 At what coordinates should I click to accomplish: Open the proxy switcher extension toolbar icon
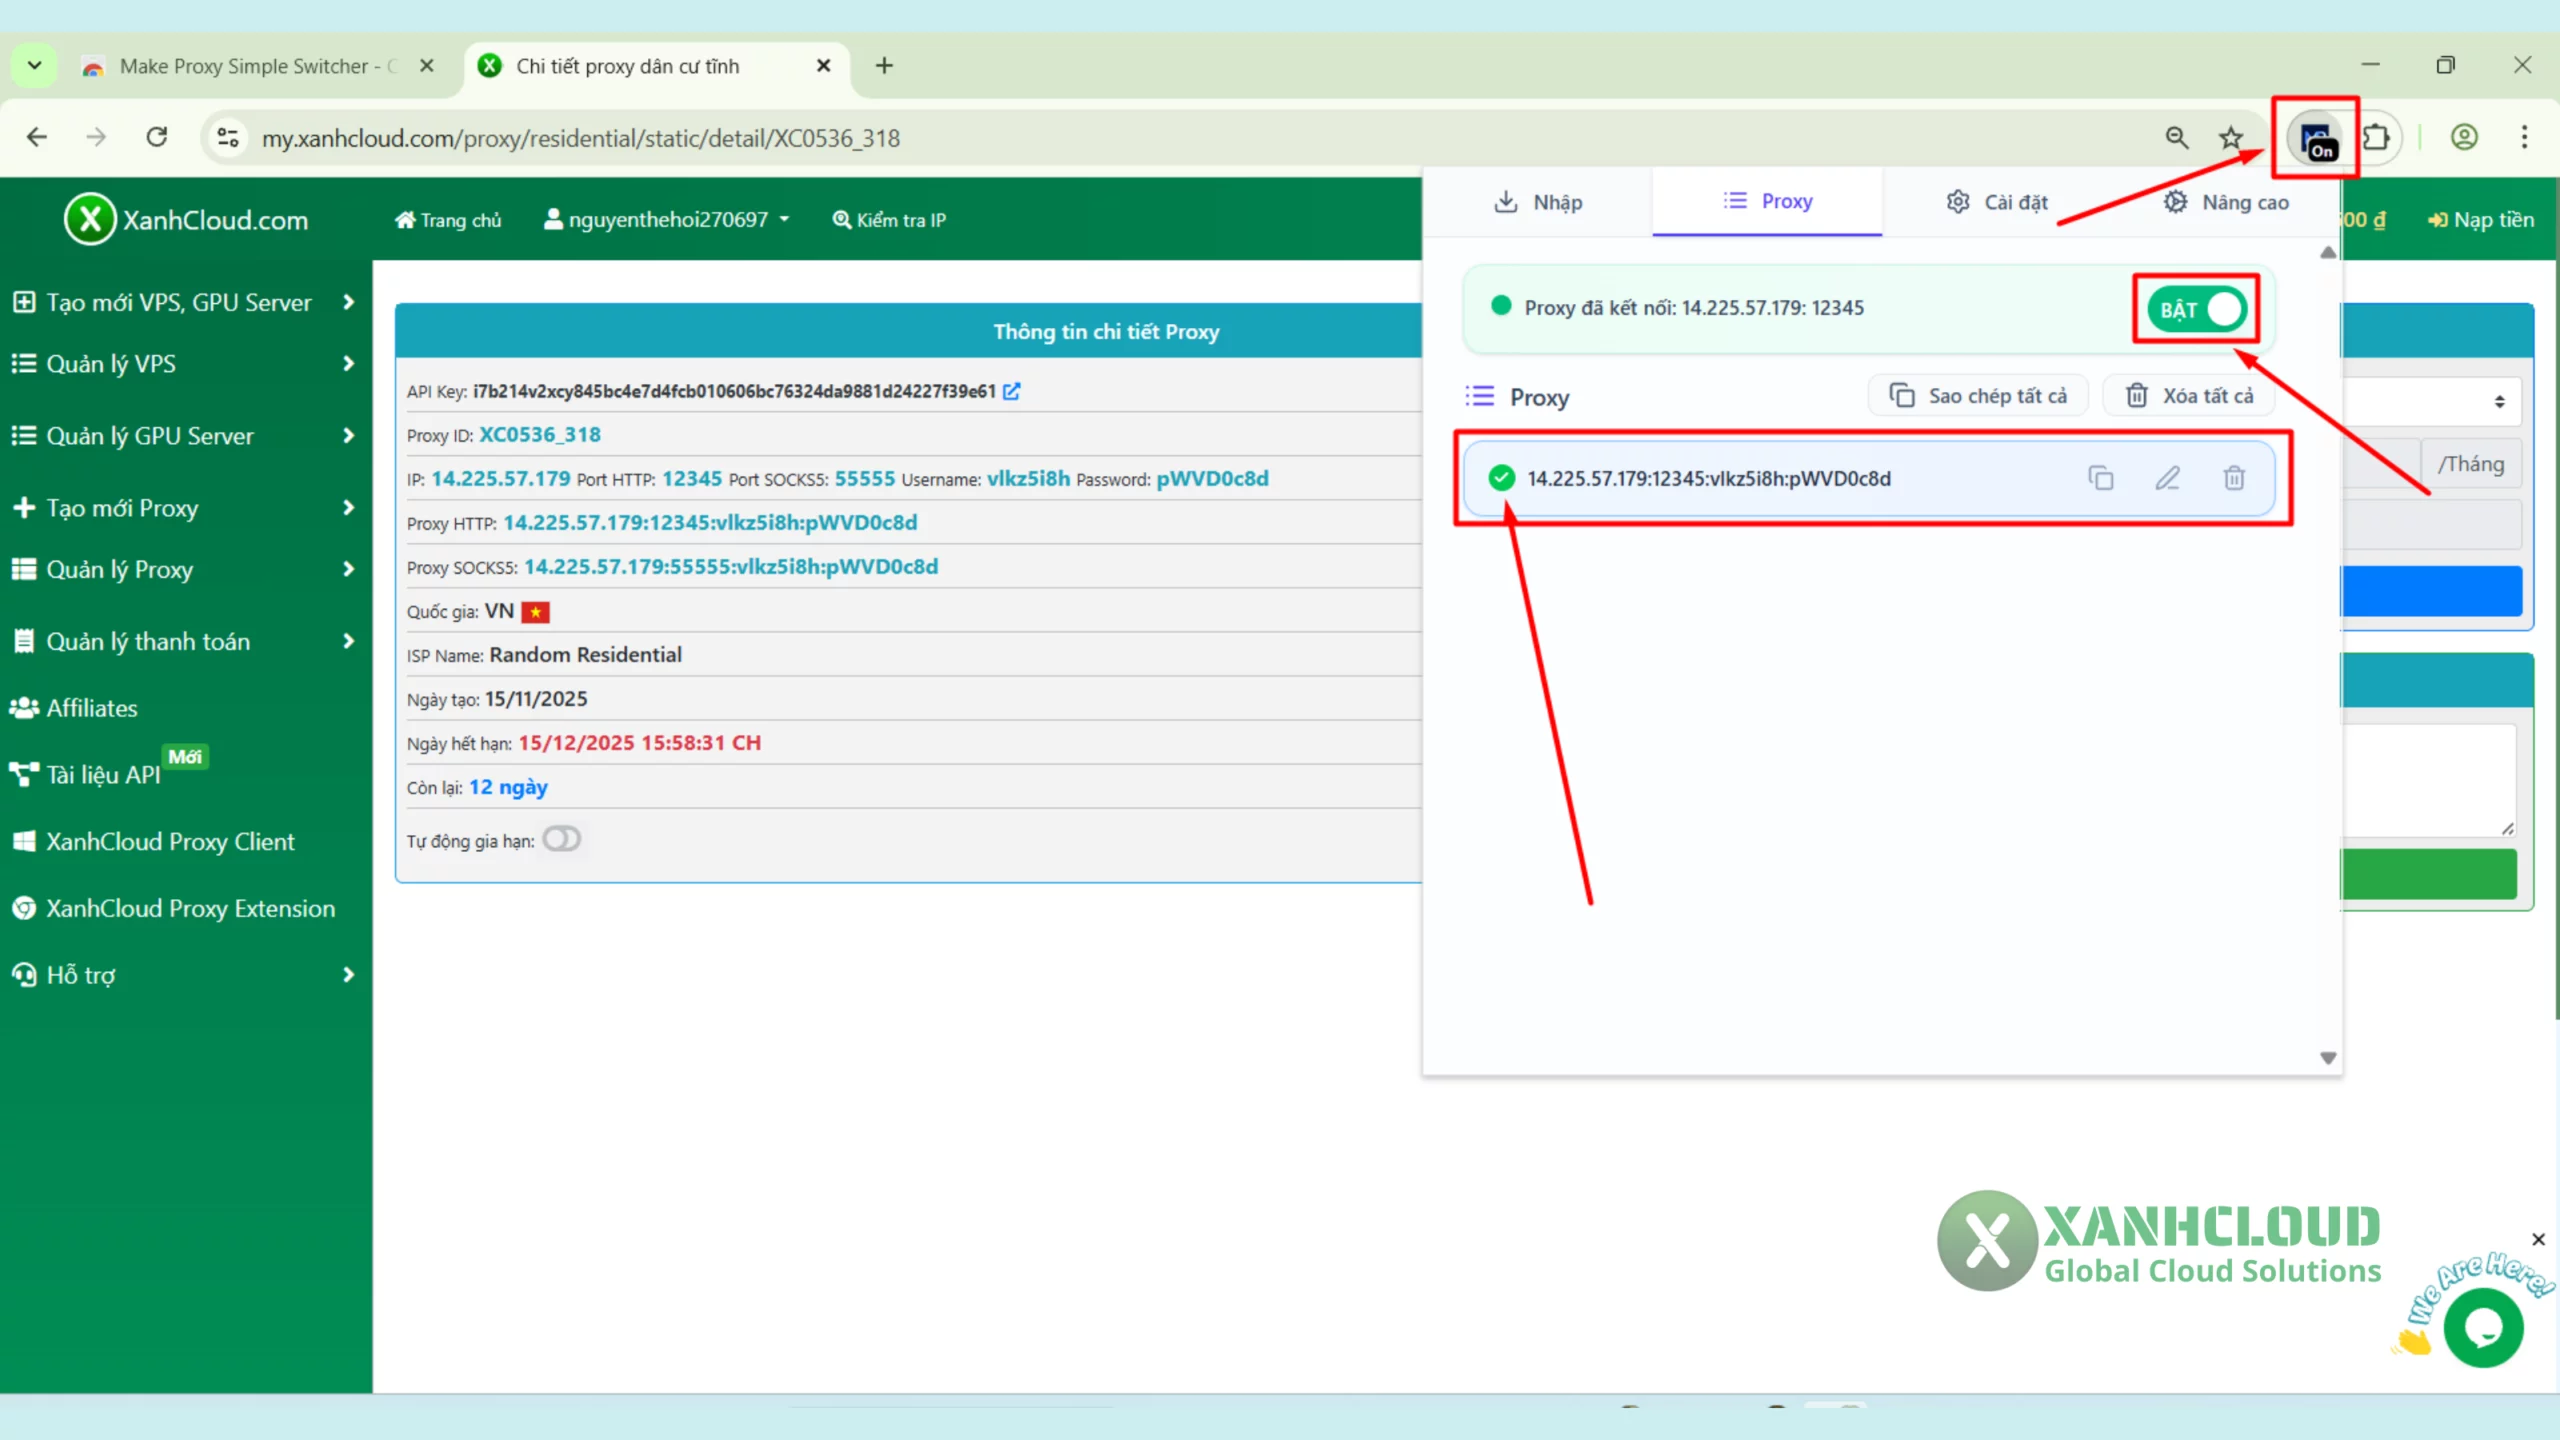[2316, 137]
